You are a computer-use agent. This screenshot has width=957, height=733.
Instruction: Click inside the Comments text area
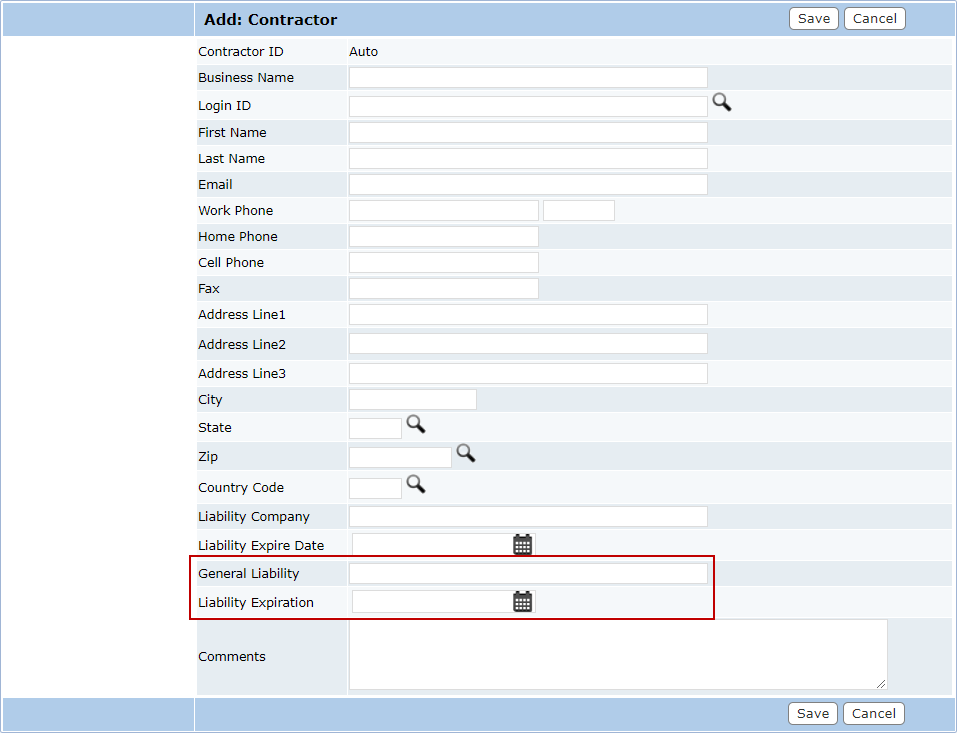coord(618,655)
